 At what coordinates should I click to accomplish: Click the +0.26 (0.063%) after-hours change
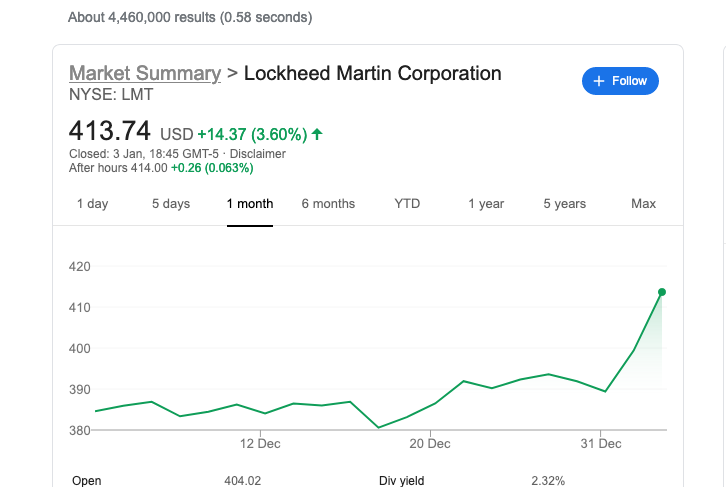212,168
